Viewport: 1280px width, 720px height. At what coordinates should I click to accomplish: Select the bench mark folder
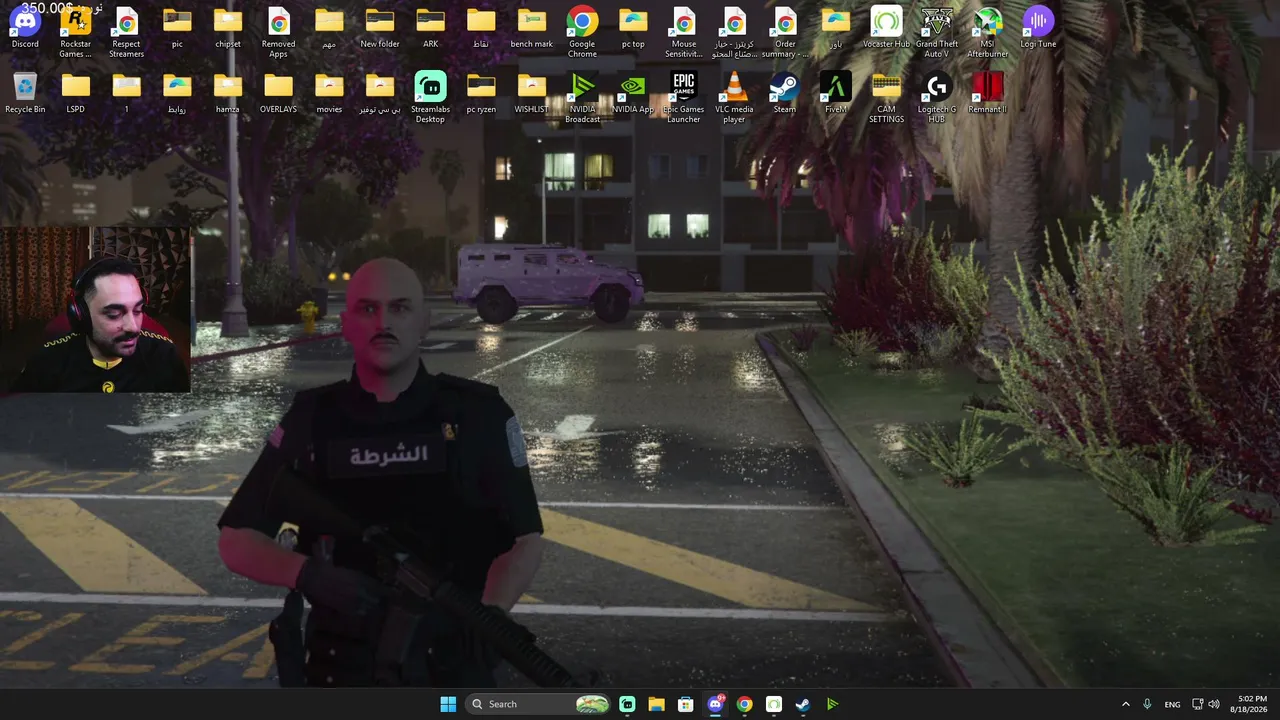tap(532, 28)
